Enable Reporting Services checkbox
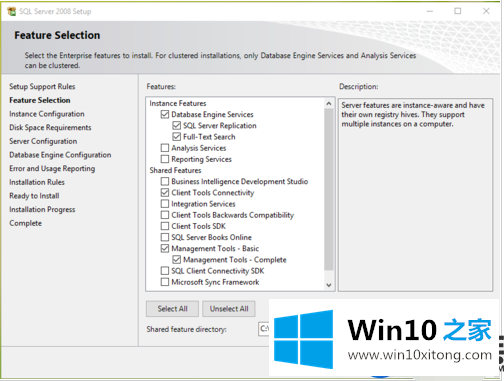This screenshot has height=381, width=504. (165, 159)
